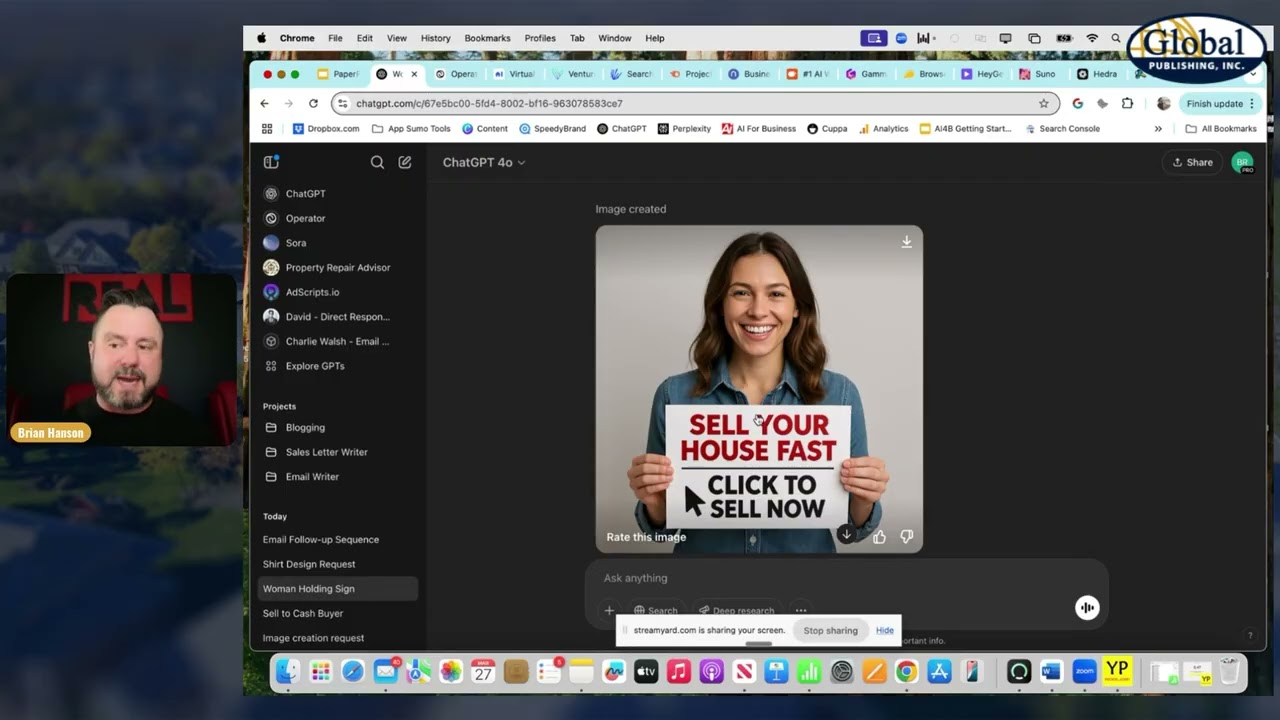Hide the streamyard screen-sharing notice
The height and width of the screenshot is (720, 1280).
pos(885,631)
